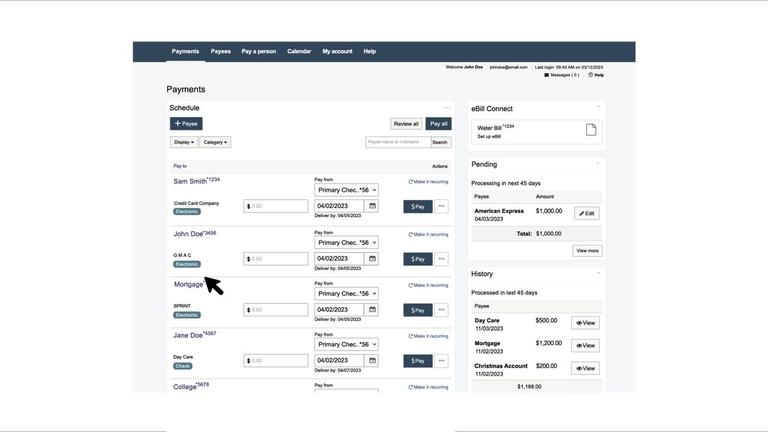Open Pay from account dropdown for John Doe

346,242
